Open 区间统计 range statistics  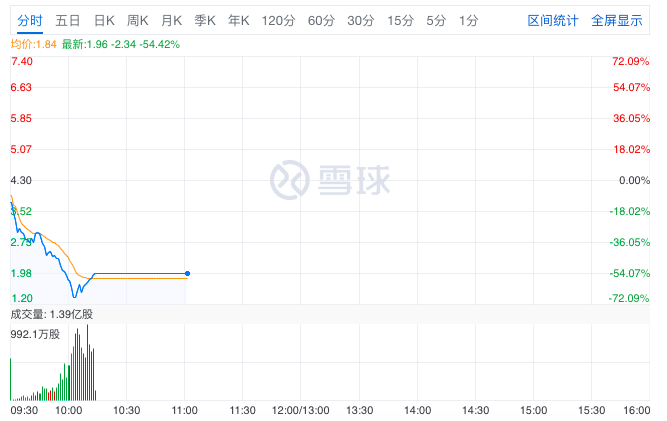553,20
